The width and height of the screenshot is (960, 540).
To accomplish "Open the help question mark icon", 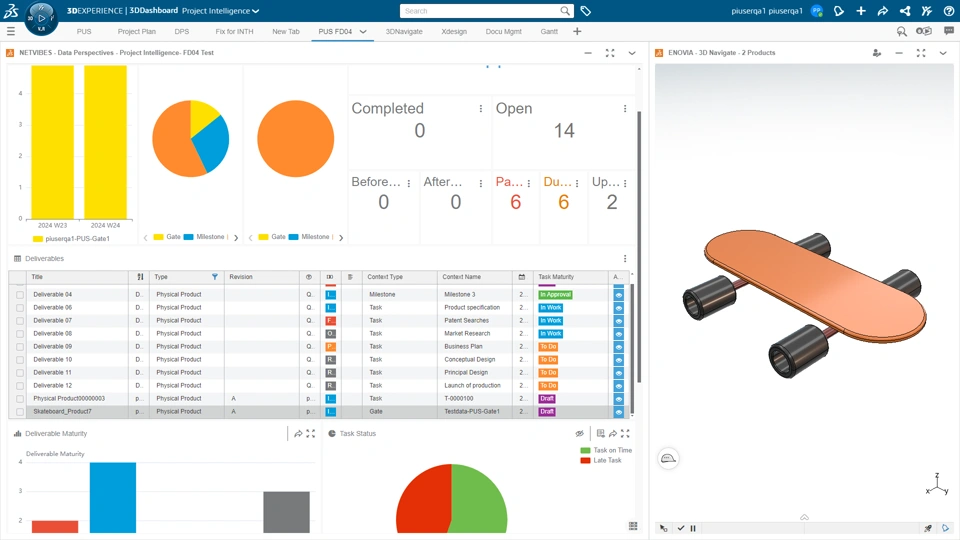I will click(948, 11).
